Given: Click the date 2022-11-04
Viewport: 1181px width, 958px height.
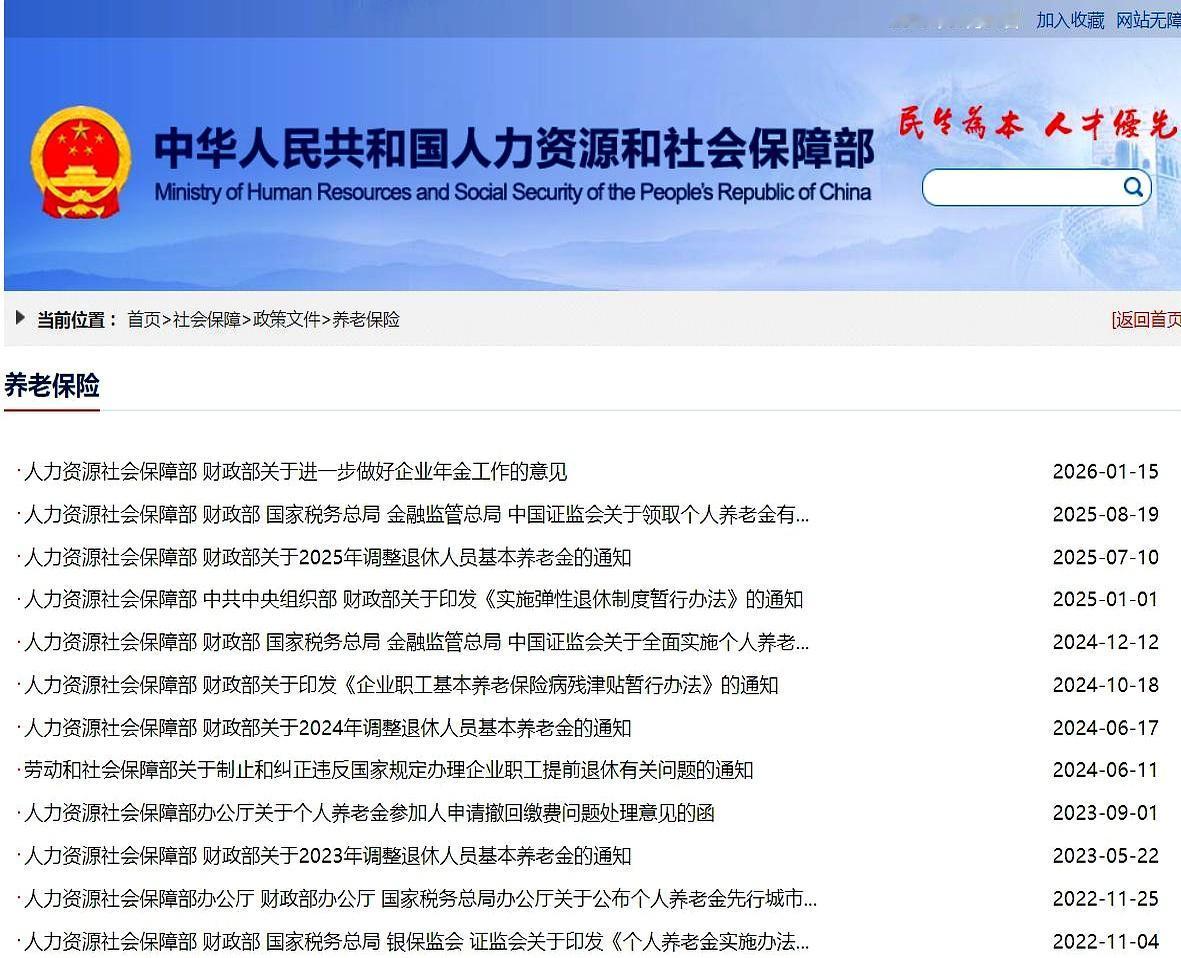Looking at the screenshot, I should pyautogui.click(x=1105, y=941).
